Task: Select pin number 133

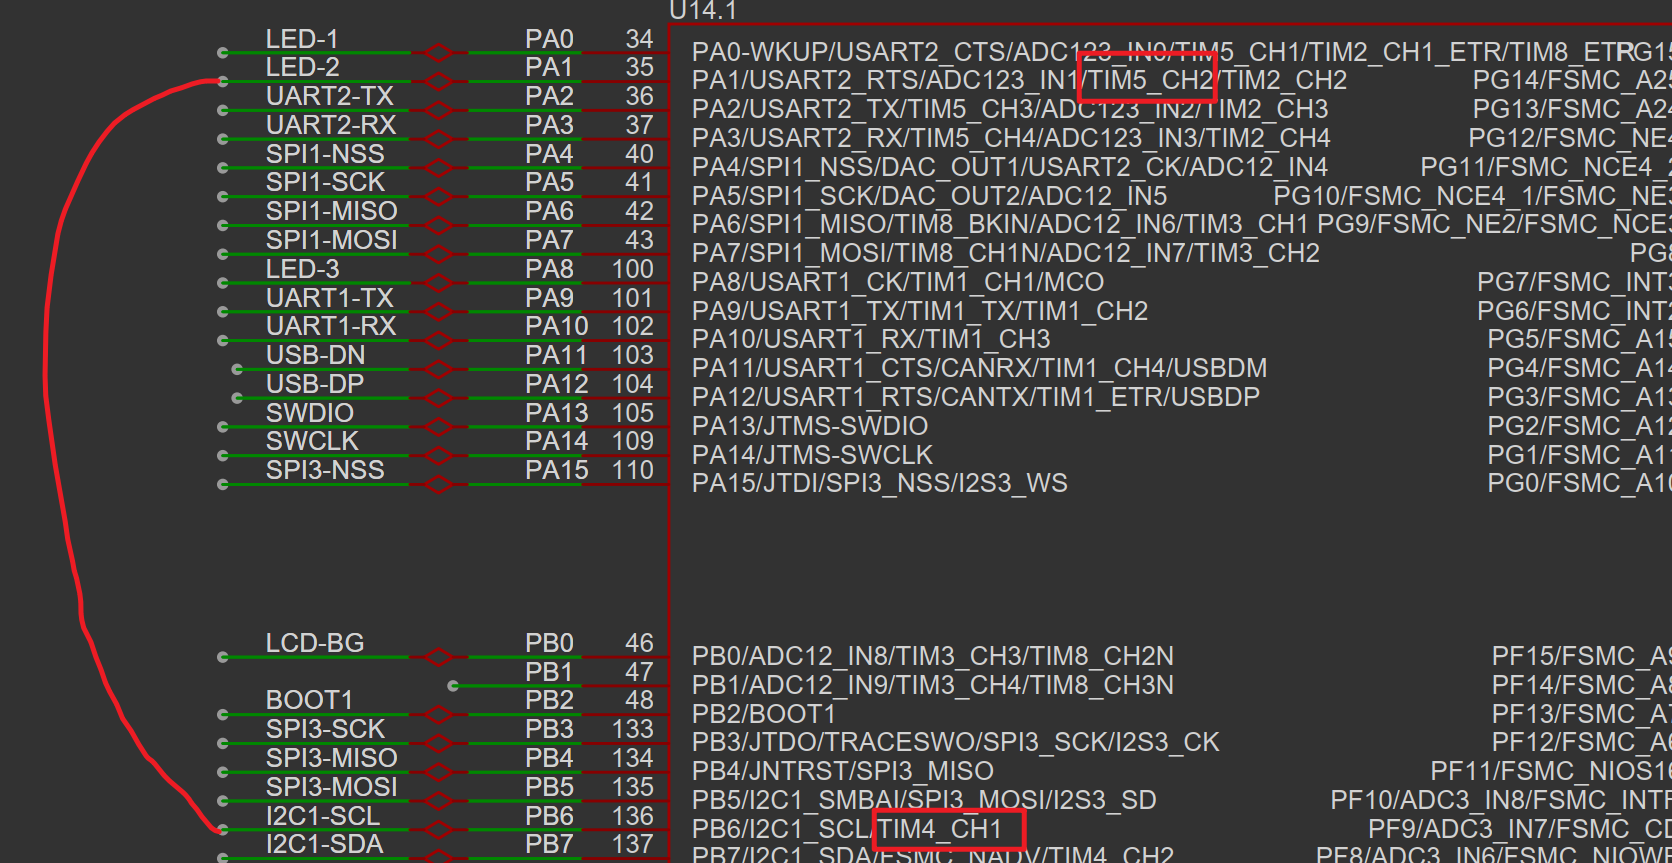Action: pos(633,729)
